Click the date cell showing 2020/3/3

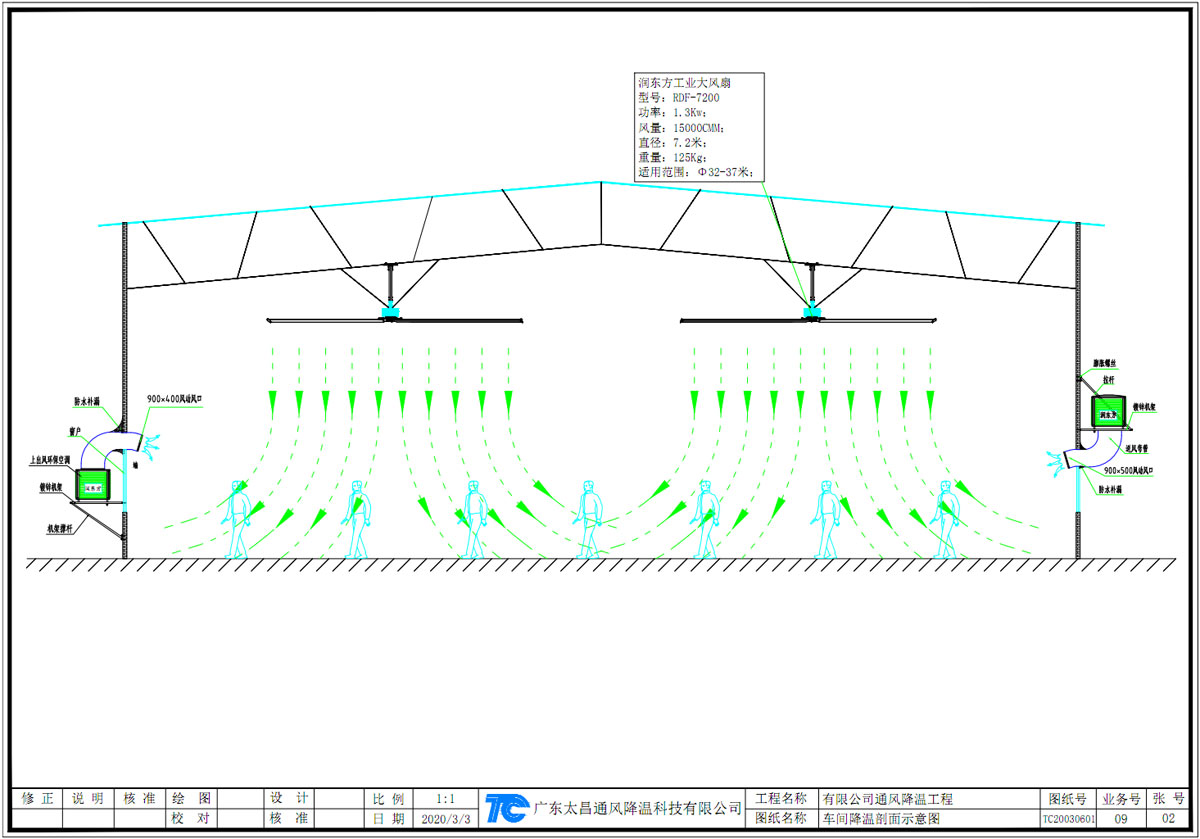[x=445, y=818]
